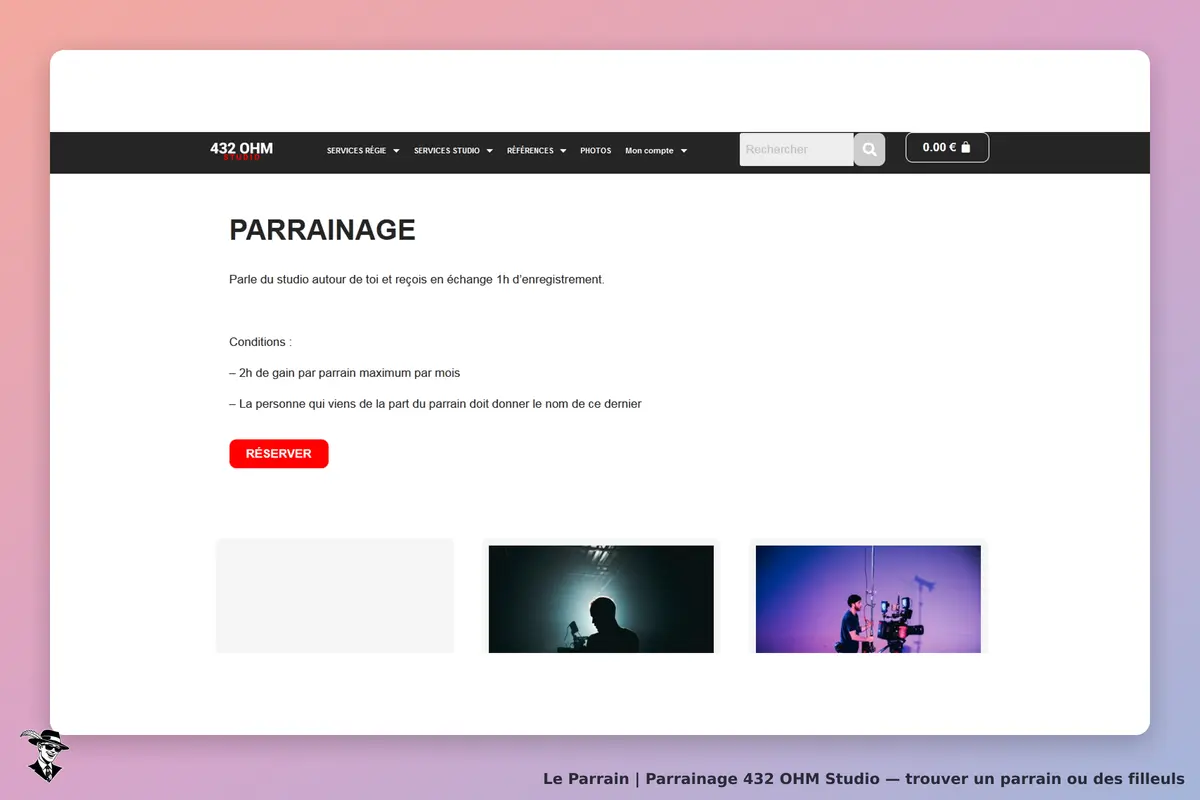Click the 432 OHM Studio logo
This screenshot has height=800, width=1200.
pyautogui.click(x=241, y=150)
